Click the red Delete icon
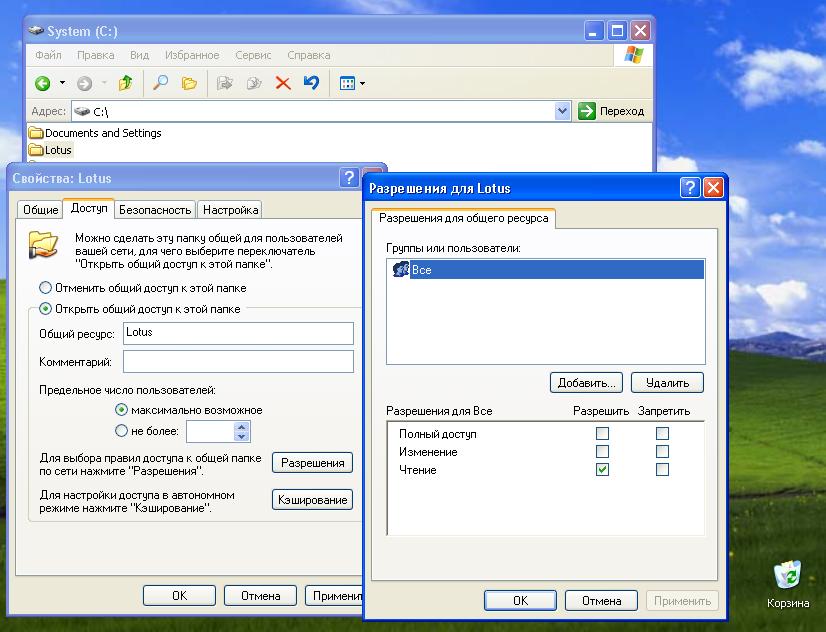Viewport: 826px width, 632px height. 283,83
